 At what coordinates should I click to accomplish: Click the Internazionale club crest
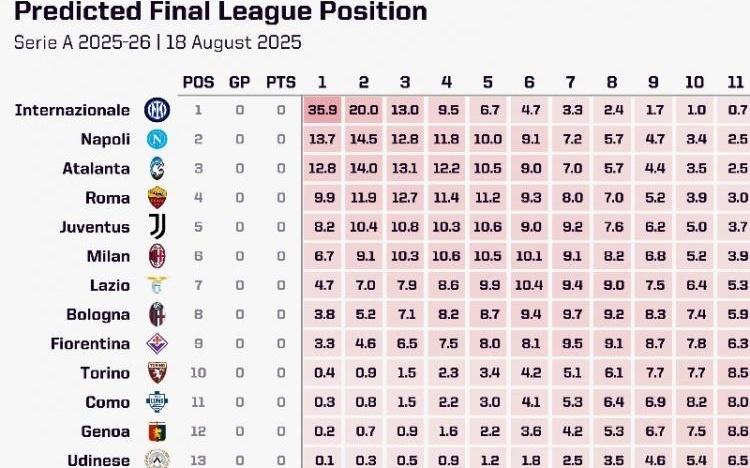(x=157, y=110)
